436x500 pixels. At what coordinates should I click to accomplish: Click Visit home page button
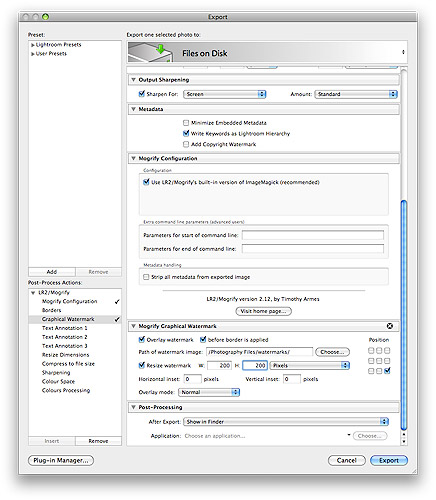263,311
